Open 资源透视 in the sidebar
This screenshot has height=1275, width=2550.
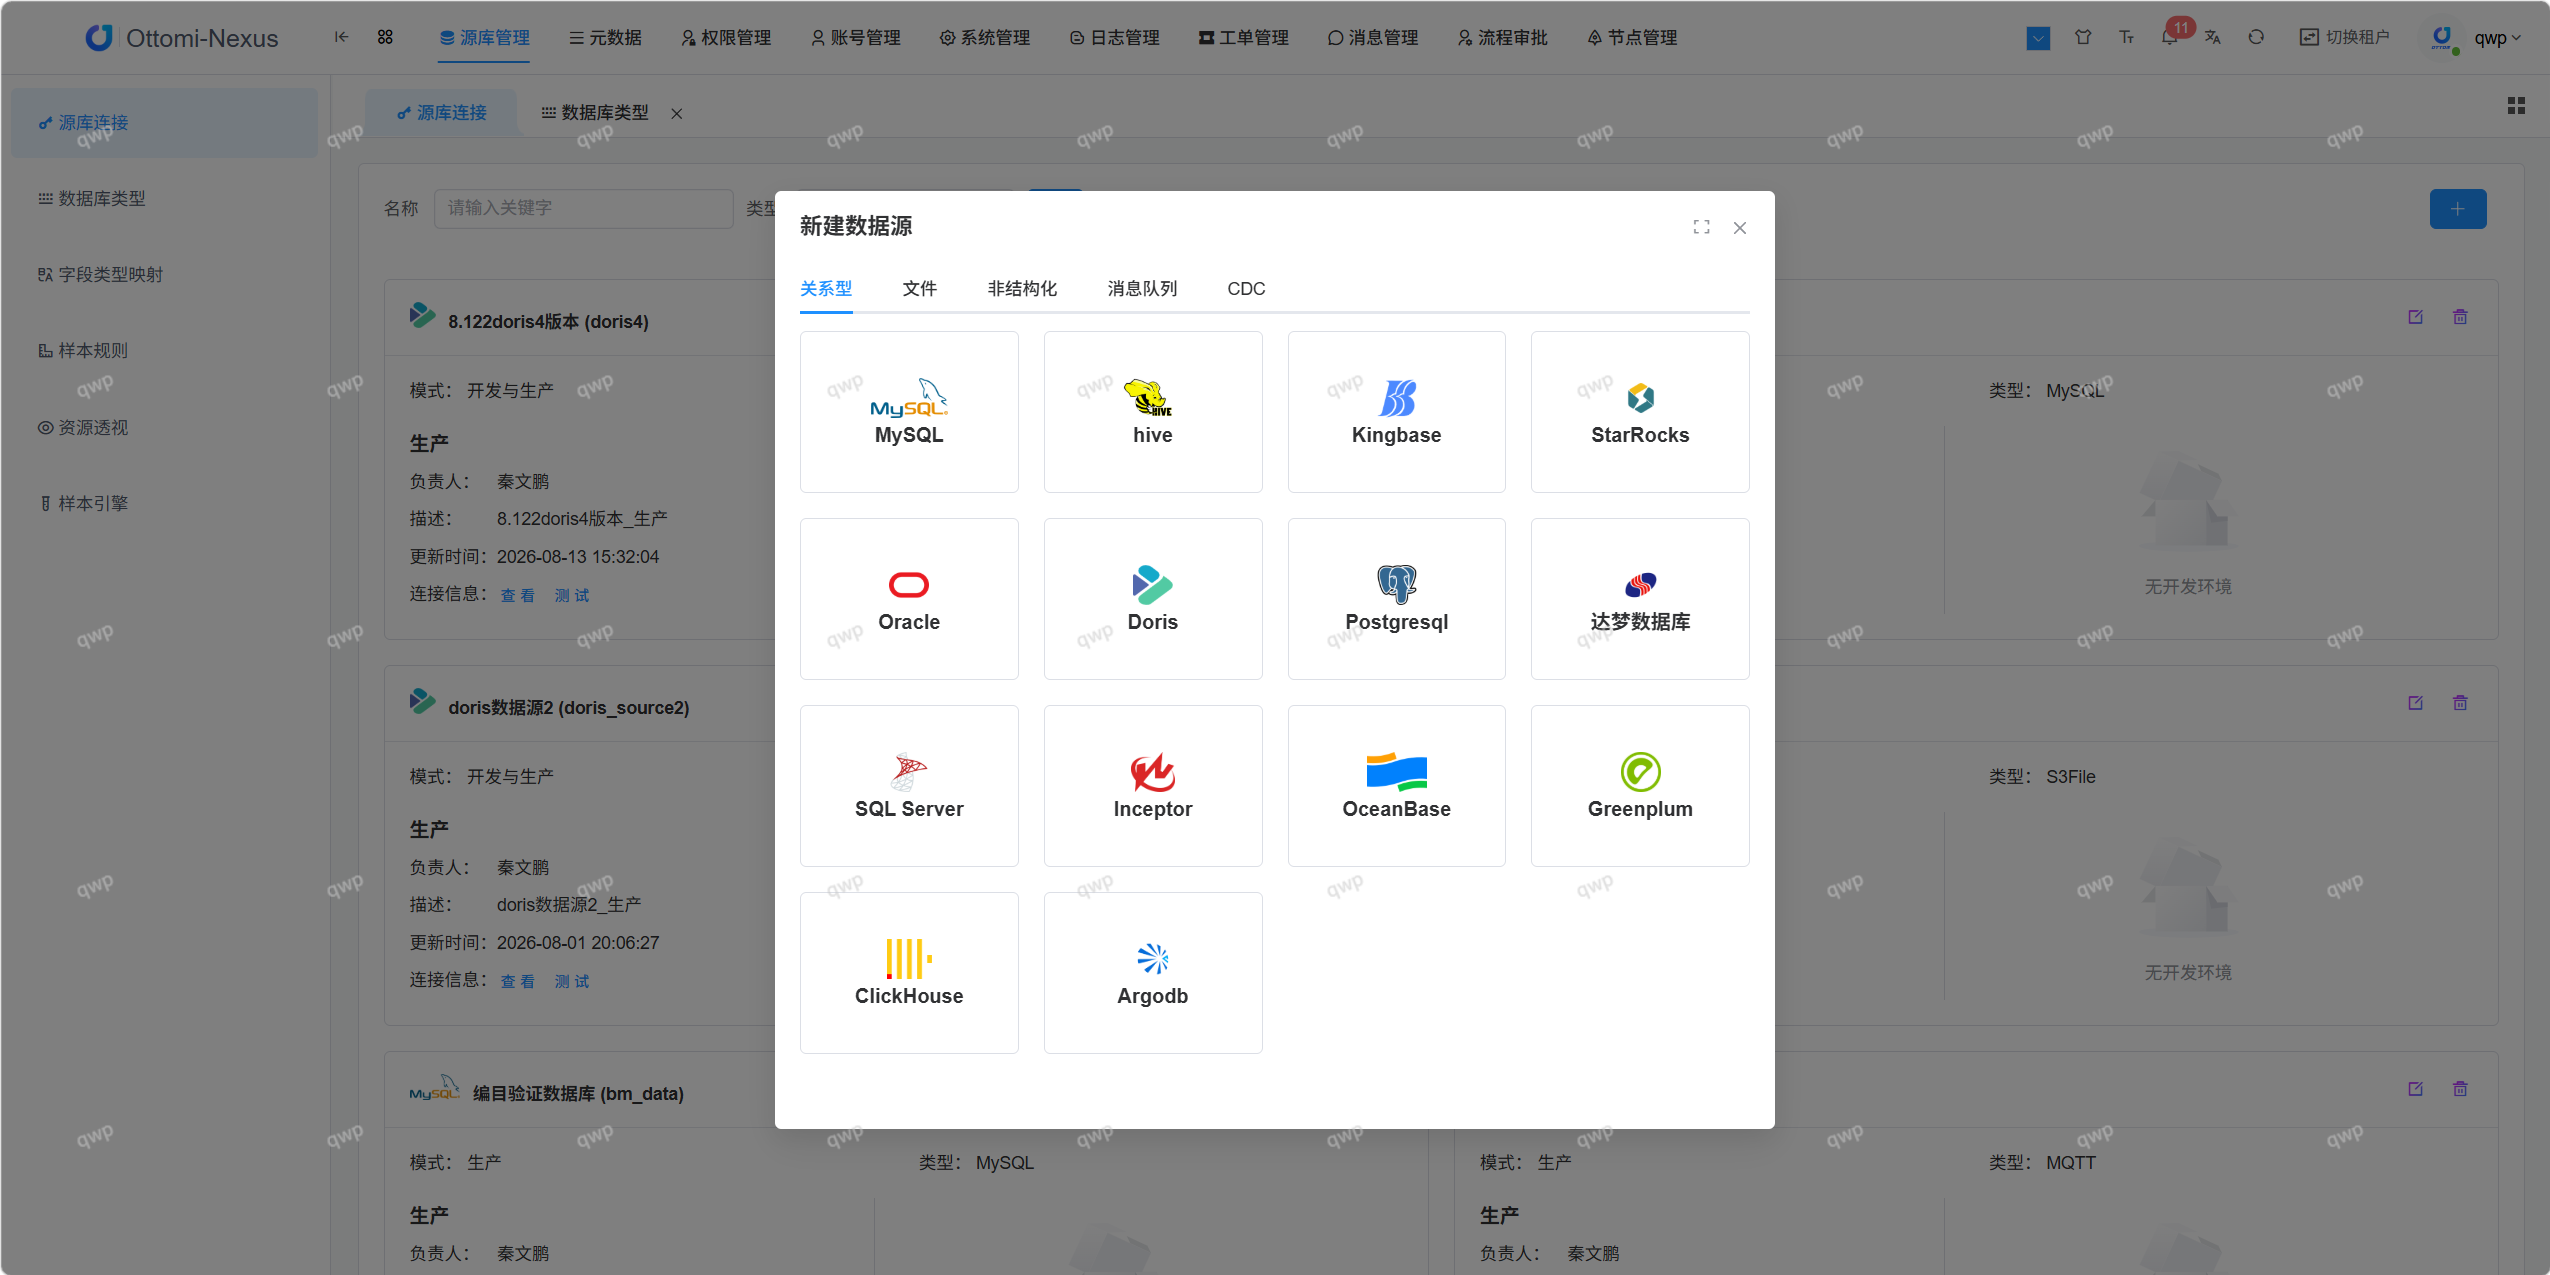coord(165,428)
